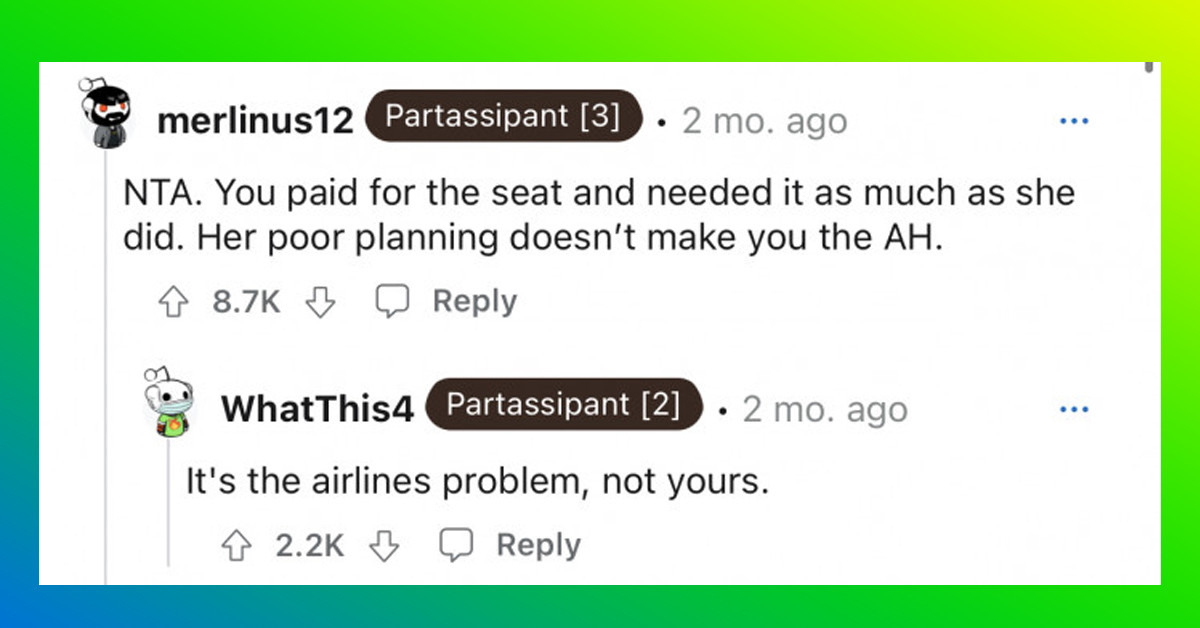Click the Reply speech bubble under merlinus12's comment

393,300
